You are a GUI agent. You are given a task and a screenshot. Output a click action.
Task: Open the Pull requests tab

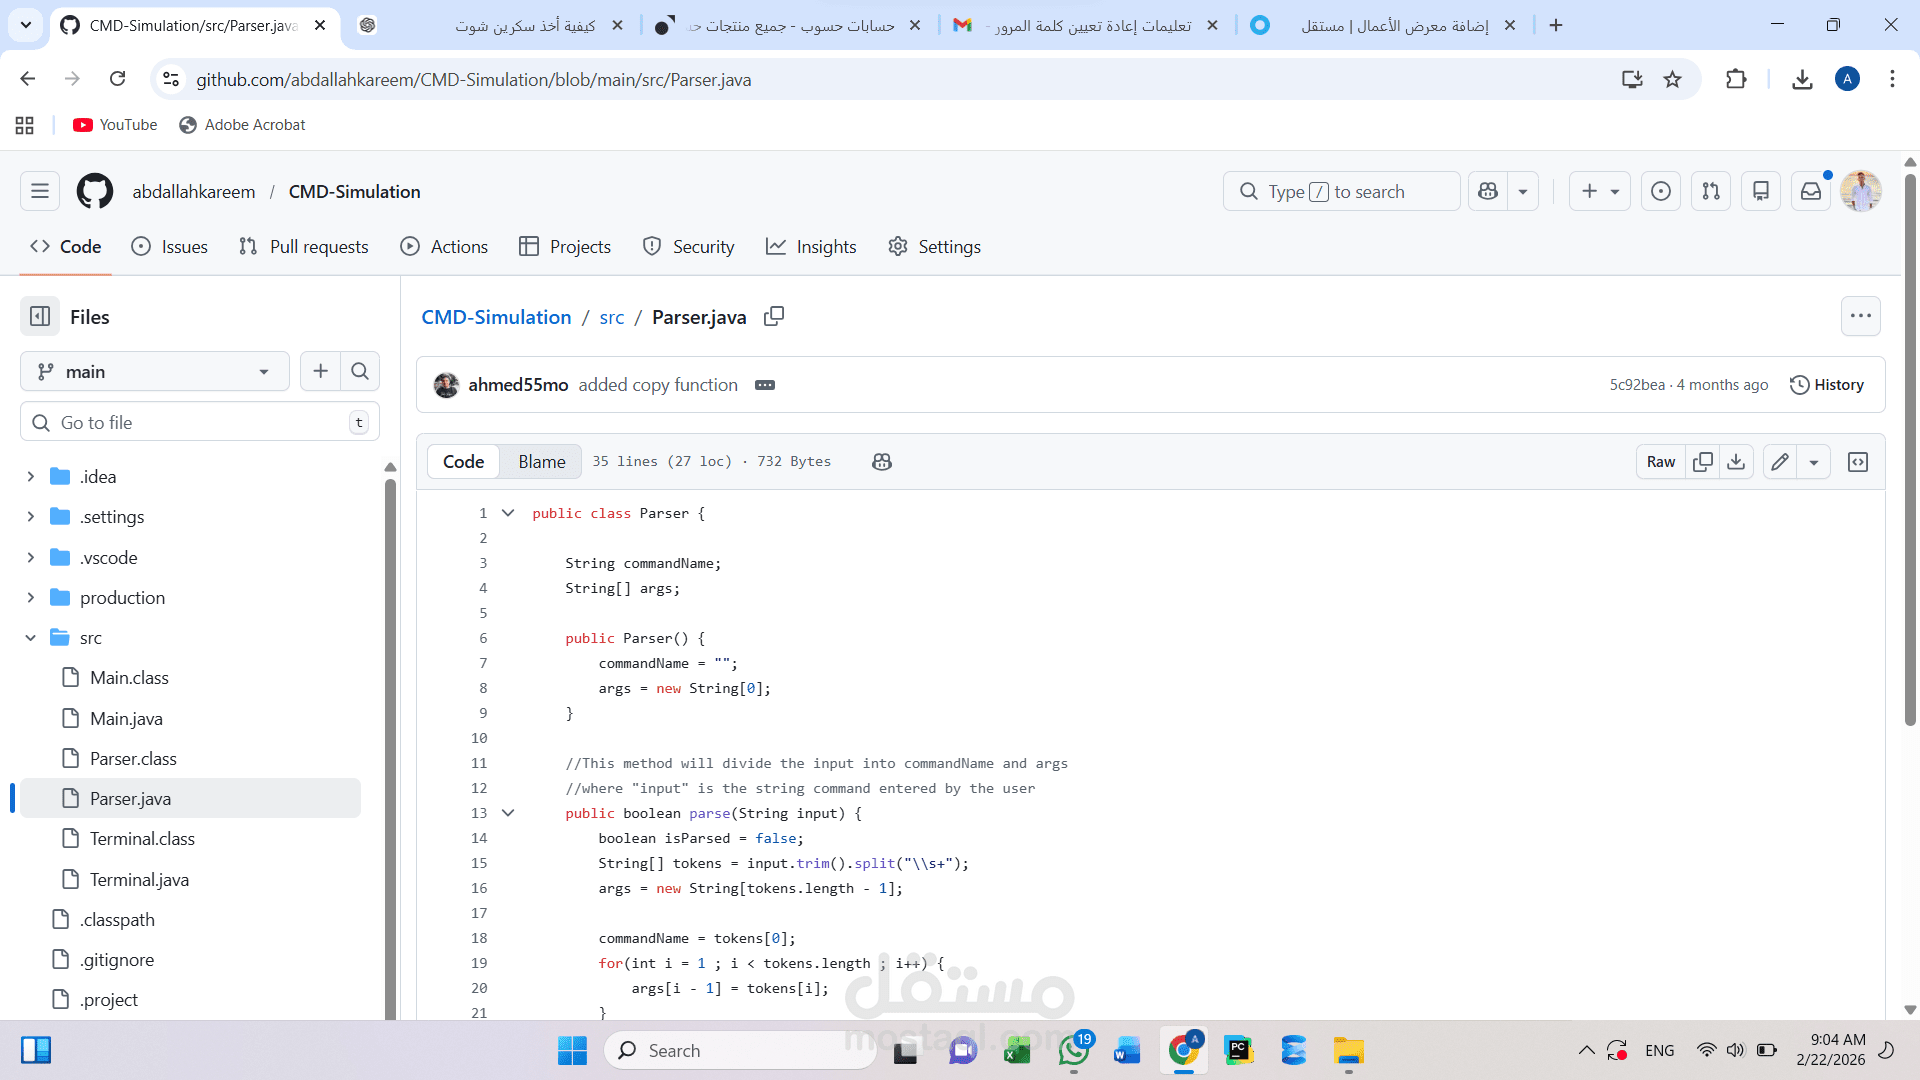tap(304, 247)
